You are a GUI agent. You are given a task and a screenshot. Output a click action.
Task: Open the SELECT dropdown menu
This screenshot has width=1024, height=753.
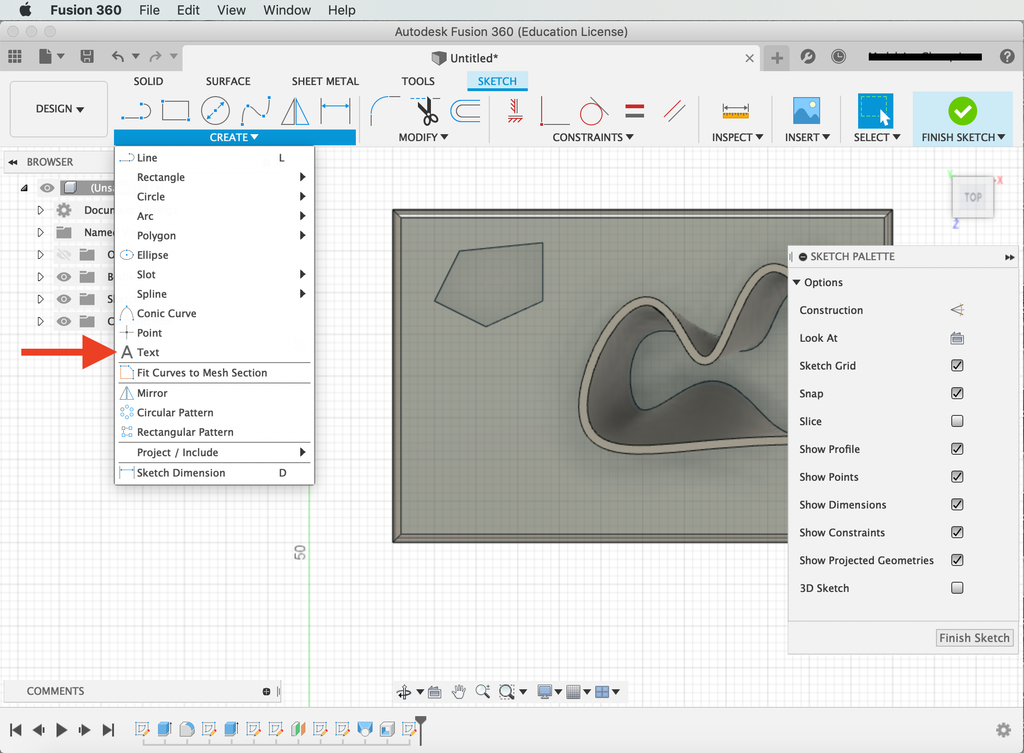click(877, 137)
